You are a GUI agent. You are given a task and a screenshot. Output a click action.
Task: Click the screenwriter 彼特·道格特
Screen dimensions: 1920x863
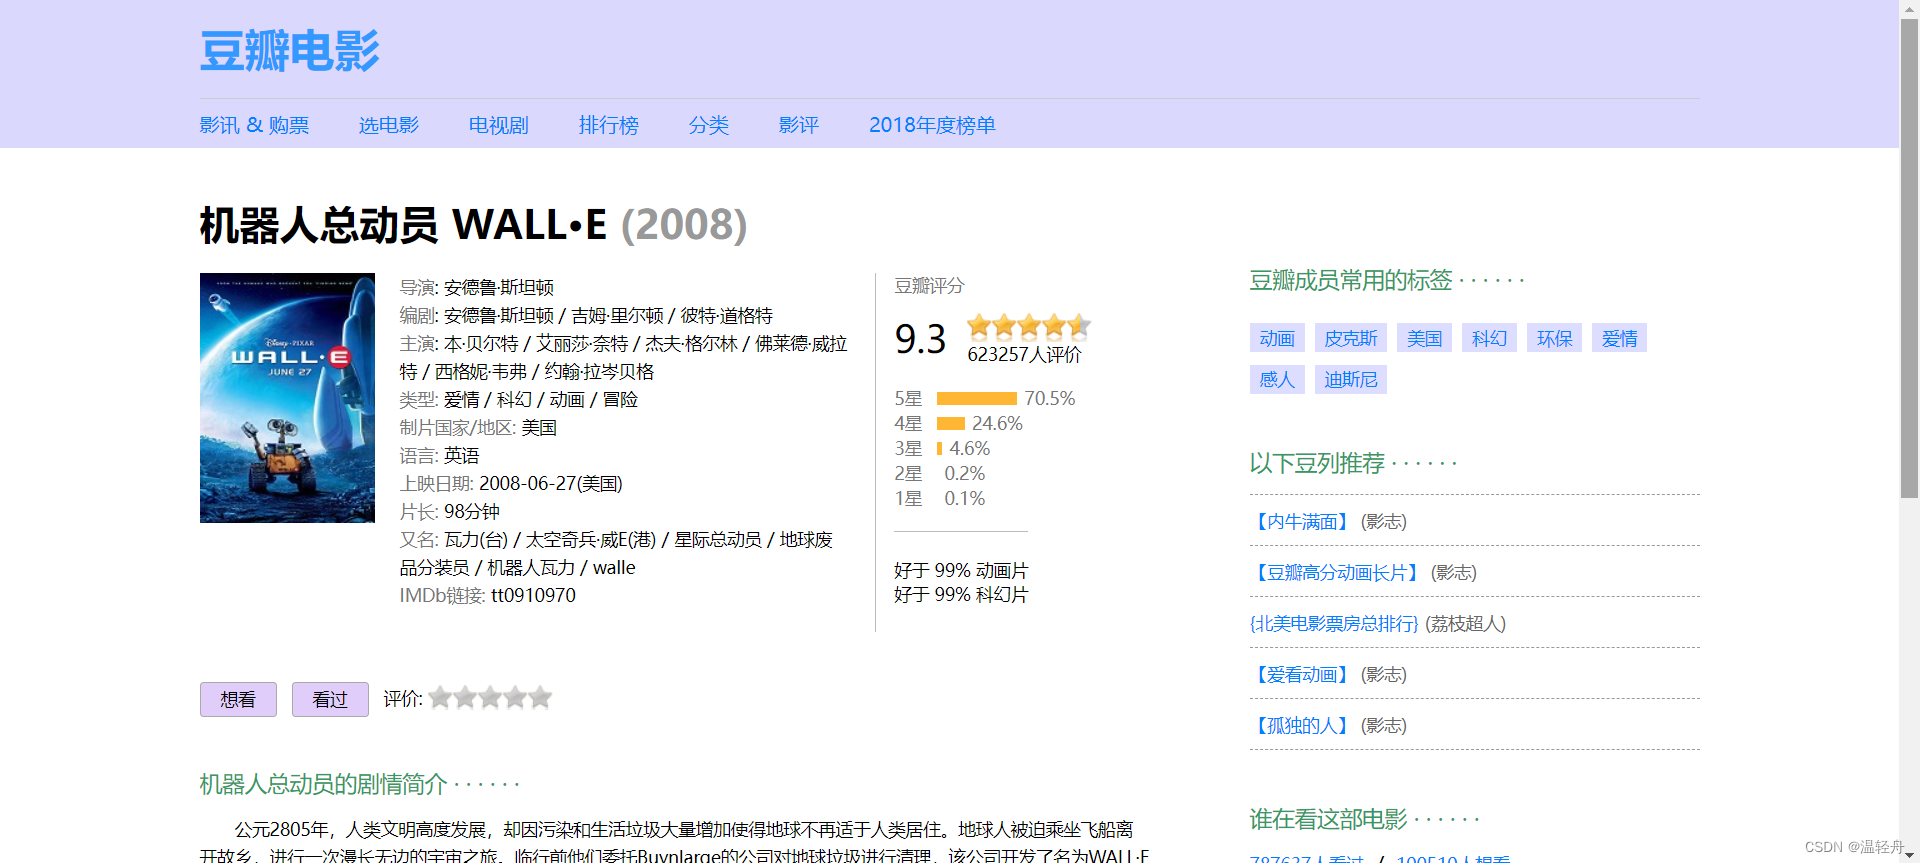tap(727, 315)
